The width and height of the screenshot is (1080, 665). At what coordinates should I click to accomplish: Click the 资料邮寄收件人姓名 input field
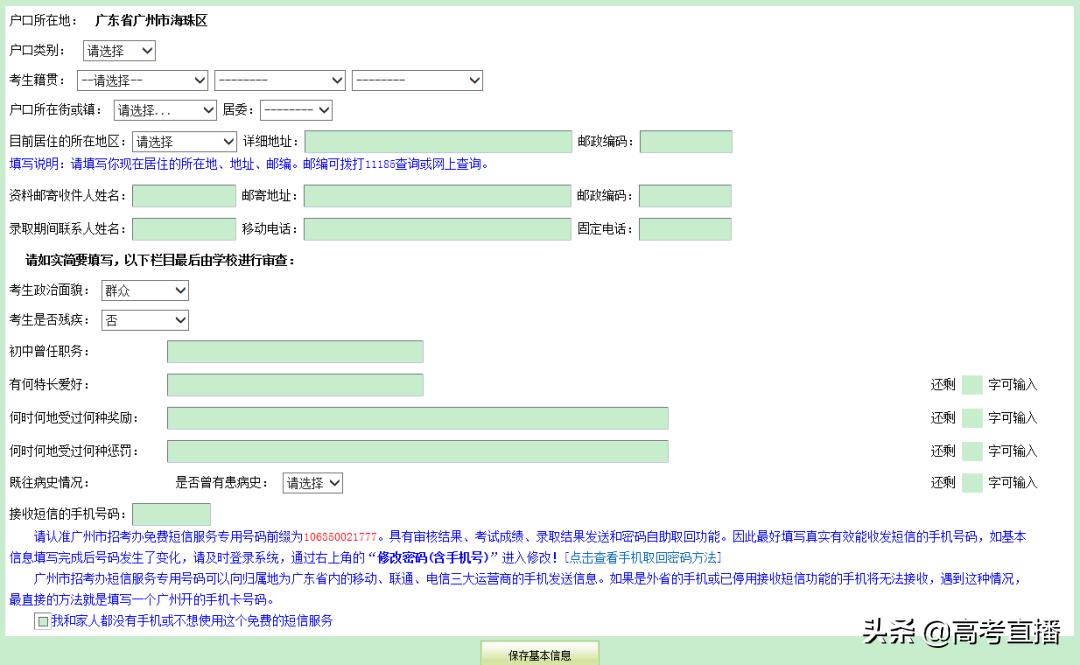[x=183, y=196]
